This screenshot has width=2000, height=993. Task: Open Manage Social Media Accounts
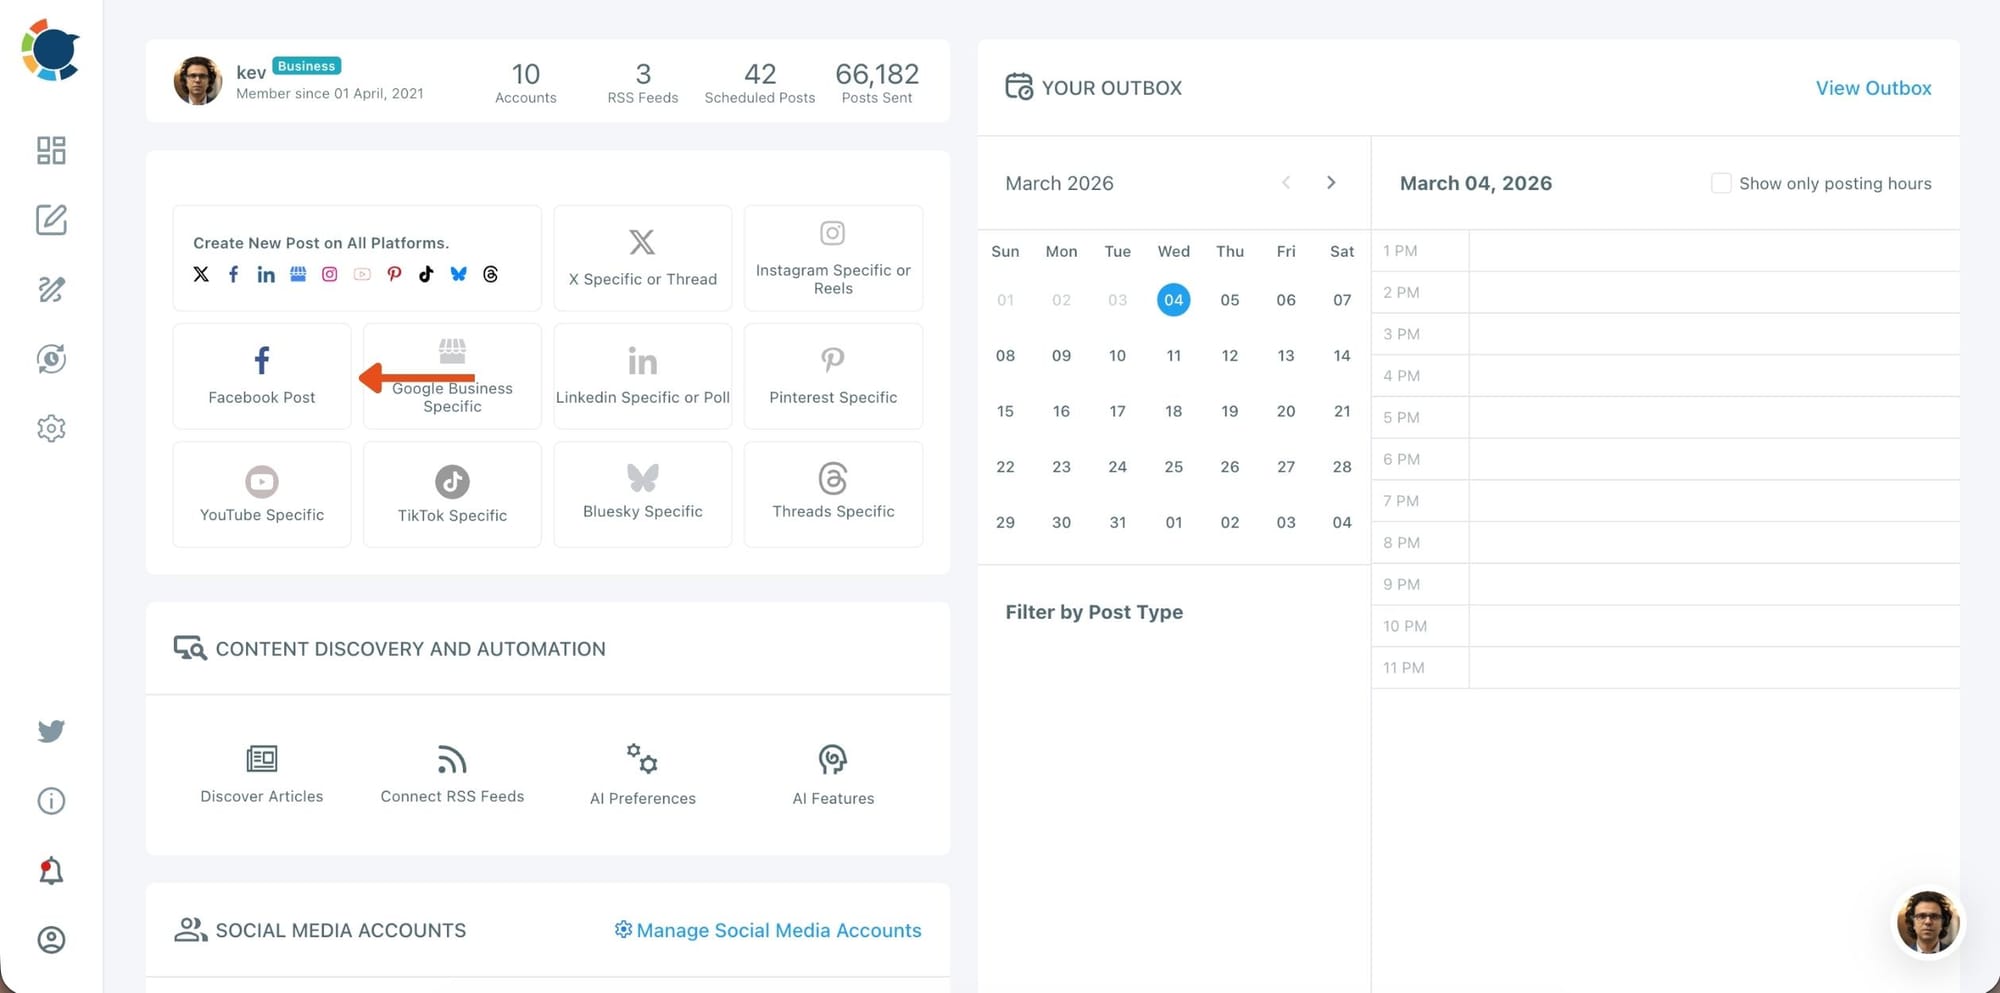(768, 930)
